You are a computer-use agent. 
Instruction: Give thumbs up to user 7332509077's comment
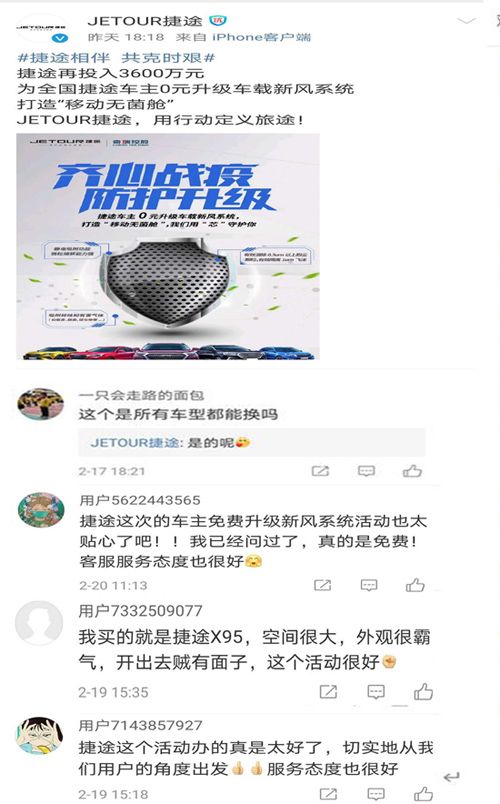pyautogui.click(x=423, y=692)
